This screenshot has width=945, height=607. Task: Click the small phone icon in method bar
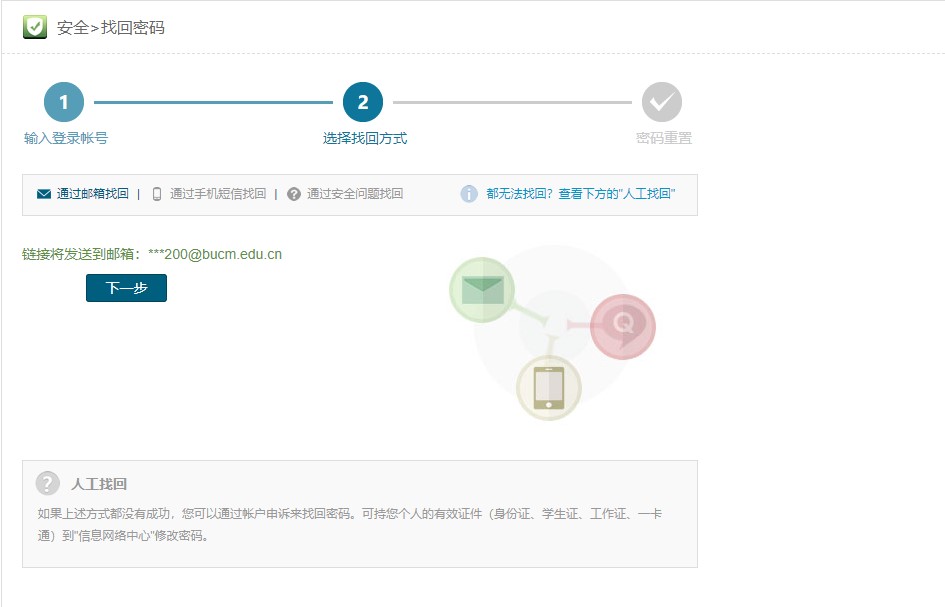click(157, 194)
